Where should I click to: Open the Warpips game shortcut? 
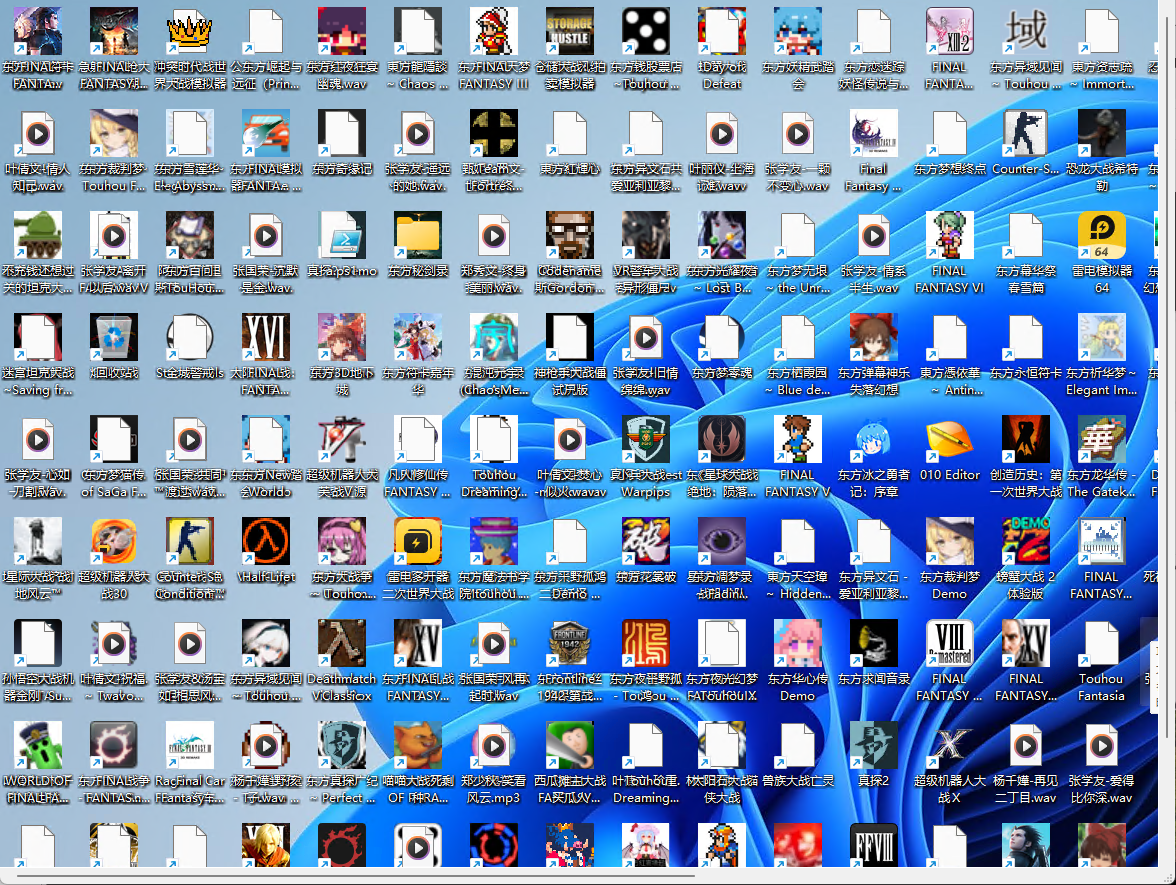(646, 440)
